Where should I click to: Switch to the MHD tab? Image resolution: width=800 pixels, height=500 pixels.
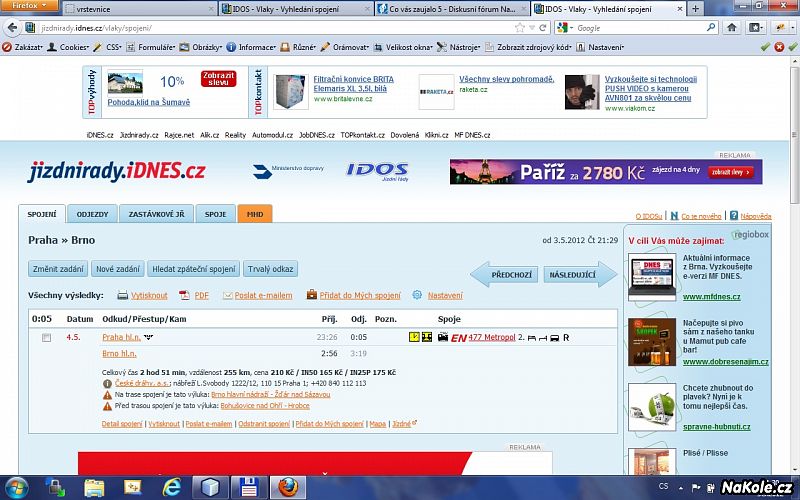[x=255, y=214]
